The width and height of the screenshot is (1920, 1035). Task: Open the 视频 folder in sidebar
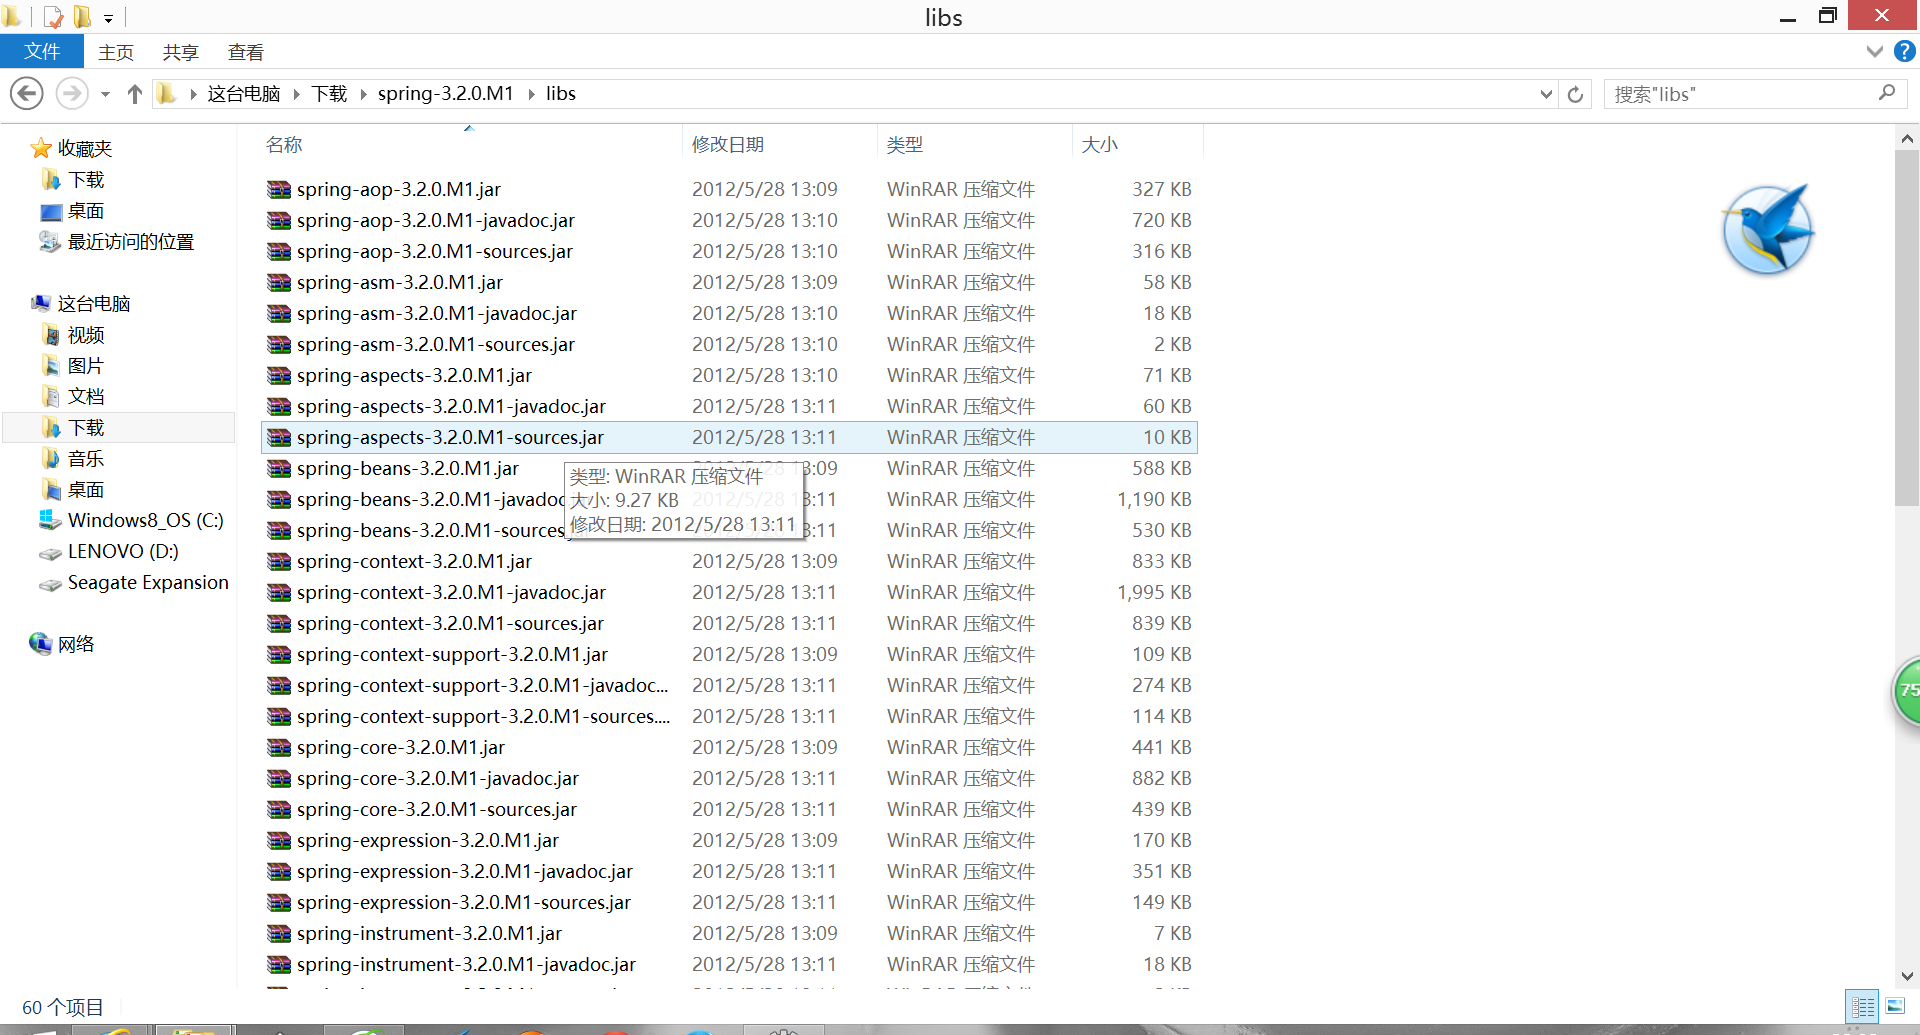pyautogui.click(x=86, y=335)
